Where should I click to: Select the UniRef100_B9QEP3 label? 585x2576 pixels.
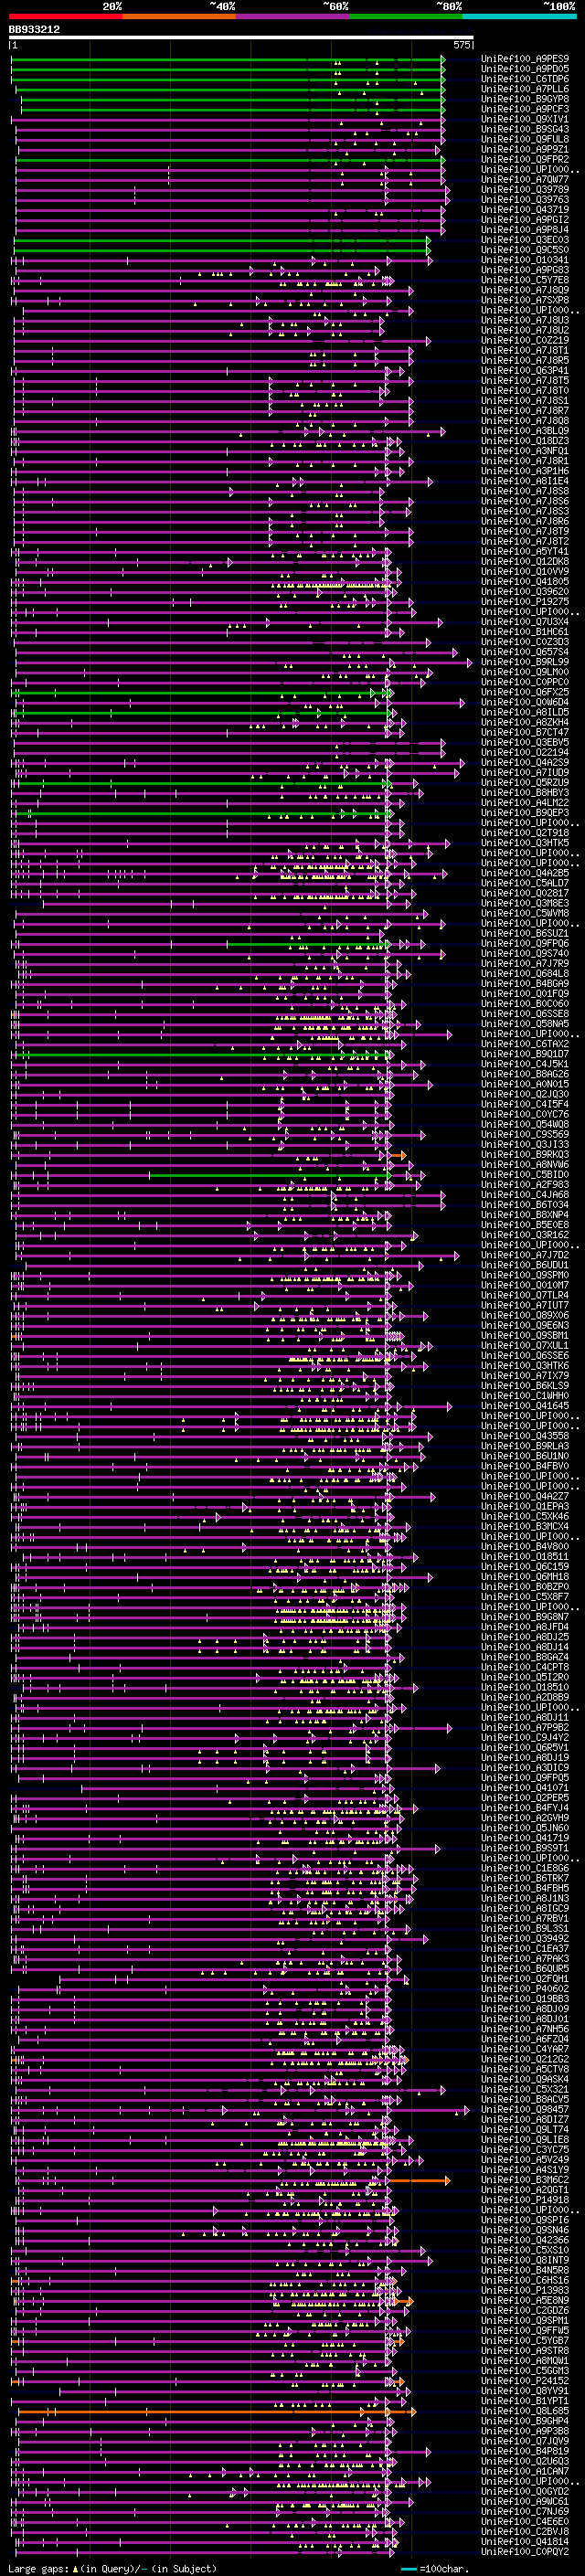(524, 813)
